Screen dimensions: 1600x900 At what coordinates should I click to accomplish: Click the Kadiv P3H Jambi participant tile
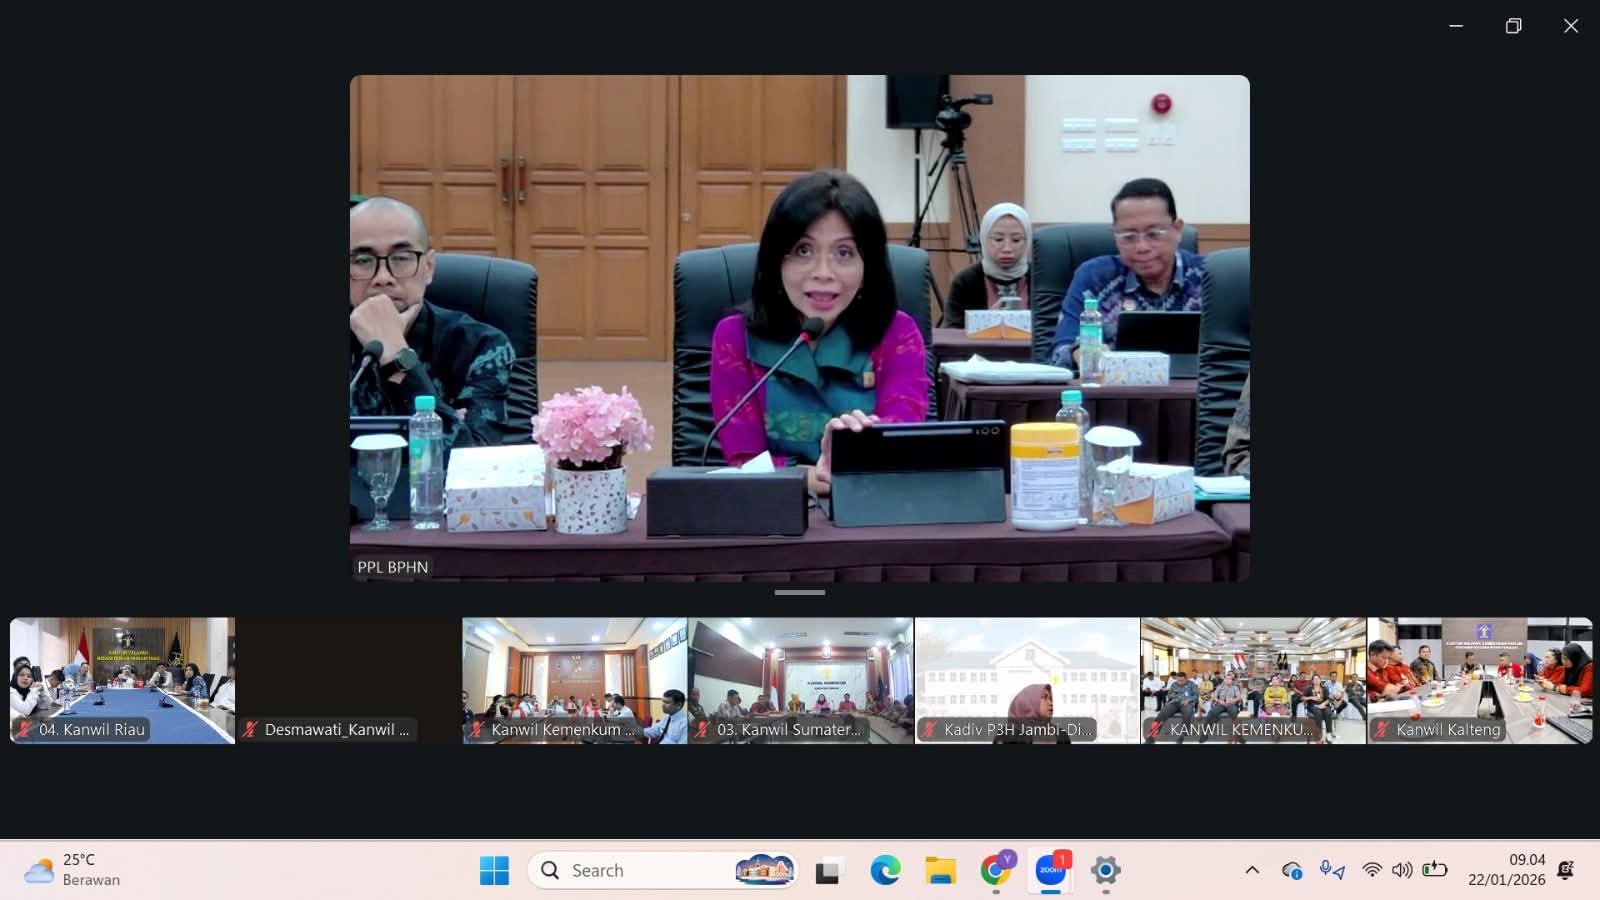tap(1027, 680)
